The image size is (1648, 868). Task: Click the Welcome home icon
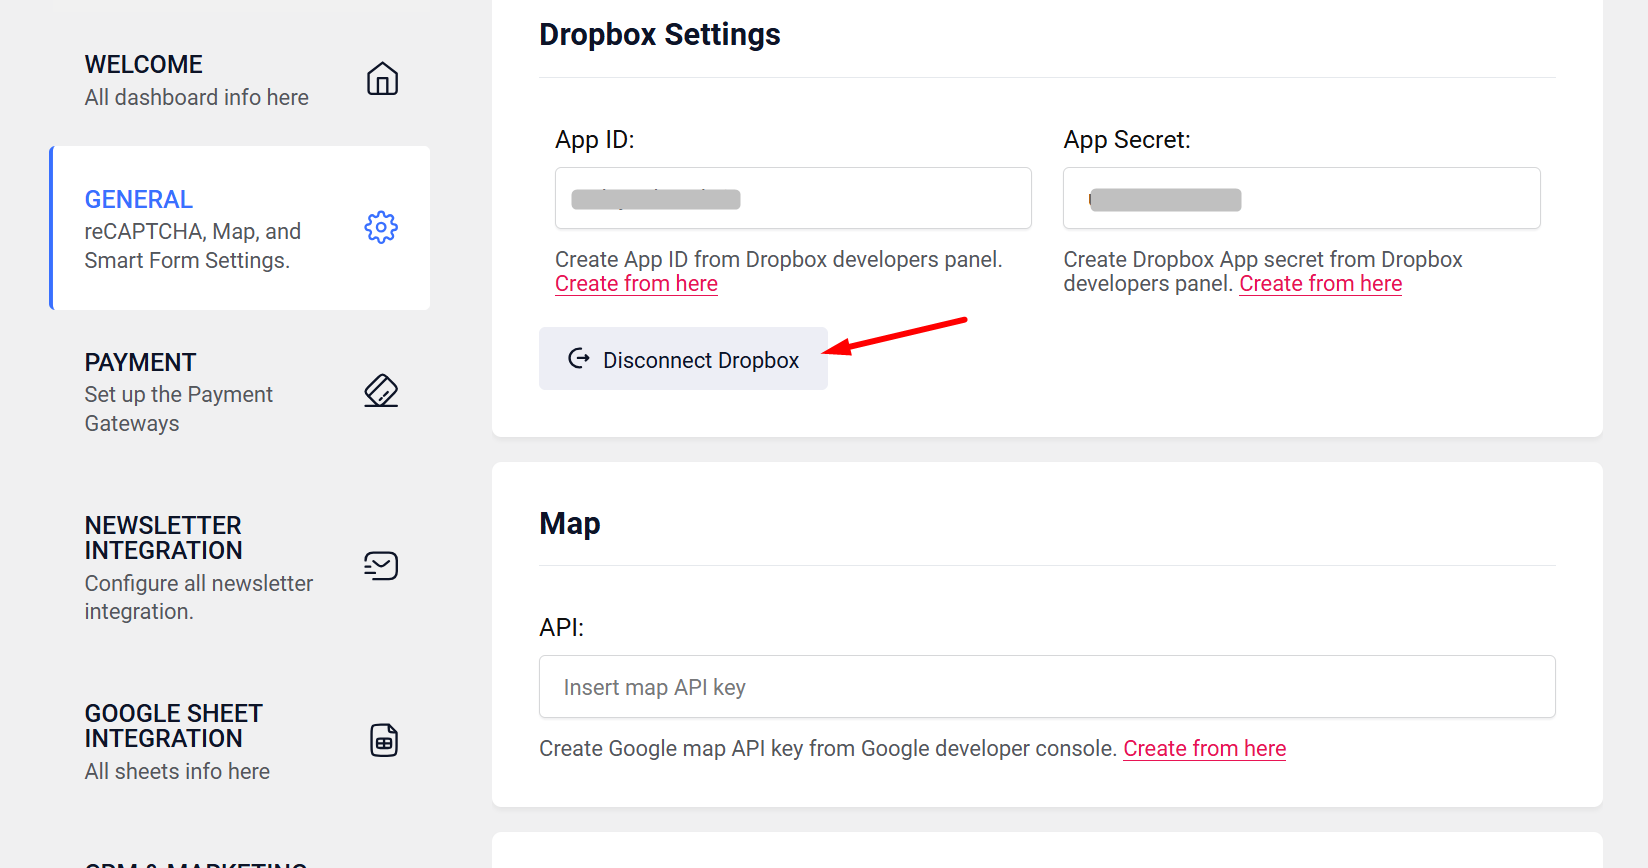382,79
